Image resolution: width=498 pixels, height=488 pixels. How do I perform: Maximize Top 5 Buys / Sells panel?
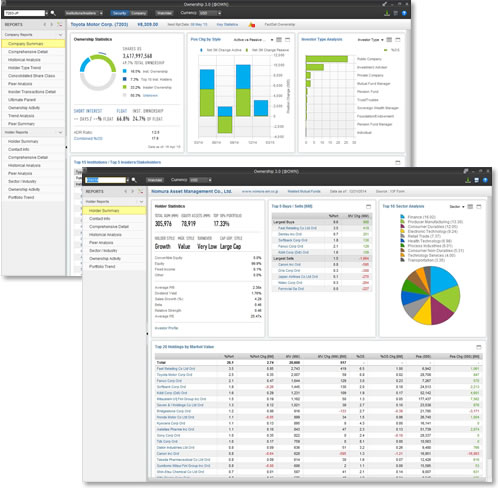368,206
